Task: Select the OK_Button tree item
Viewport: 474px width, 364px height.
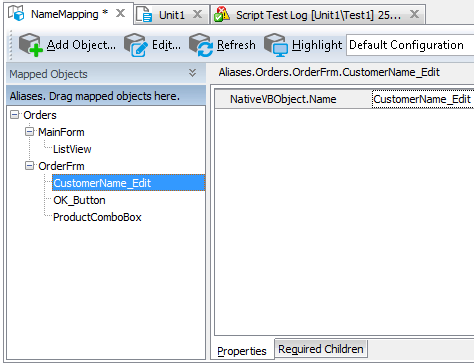Action: pyautogui.click(x=79, y=200)
